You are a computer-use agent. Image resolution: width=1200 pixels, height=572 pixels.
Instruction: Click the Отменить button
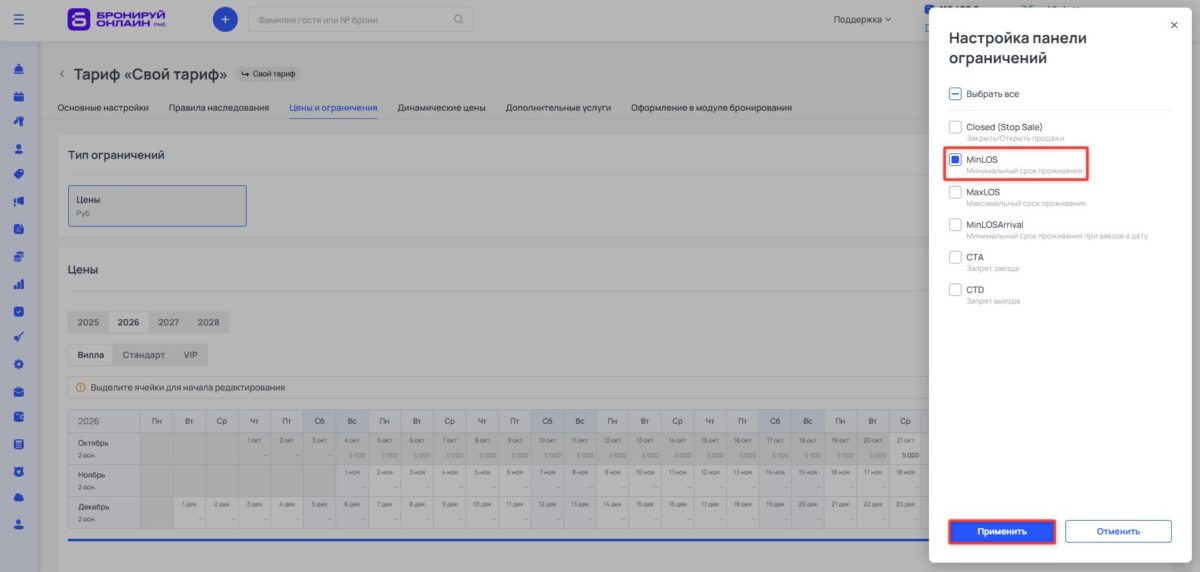pyautogui.click(x=1117, y=531)
